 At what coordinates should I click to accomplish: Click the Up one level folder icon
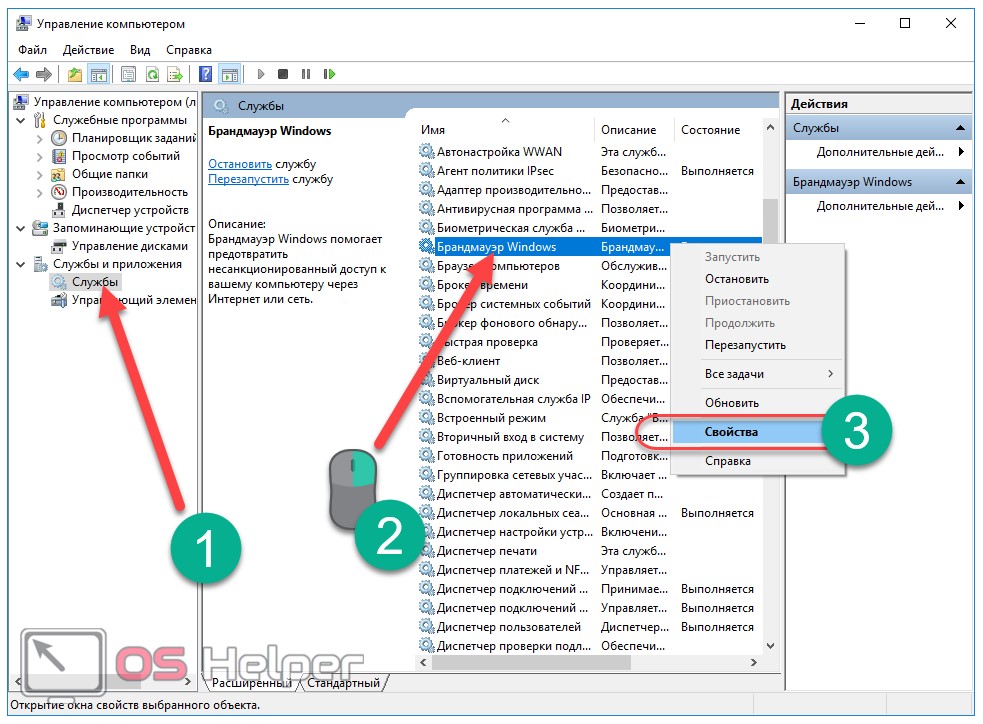pos(75,74)
